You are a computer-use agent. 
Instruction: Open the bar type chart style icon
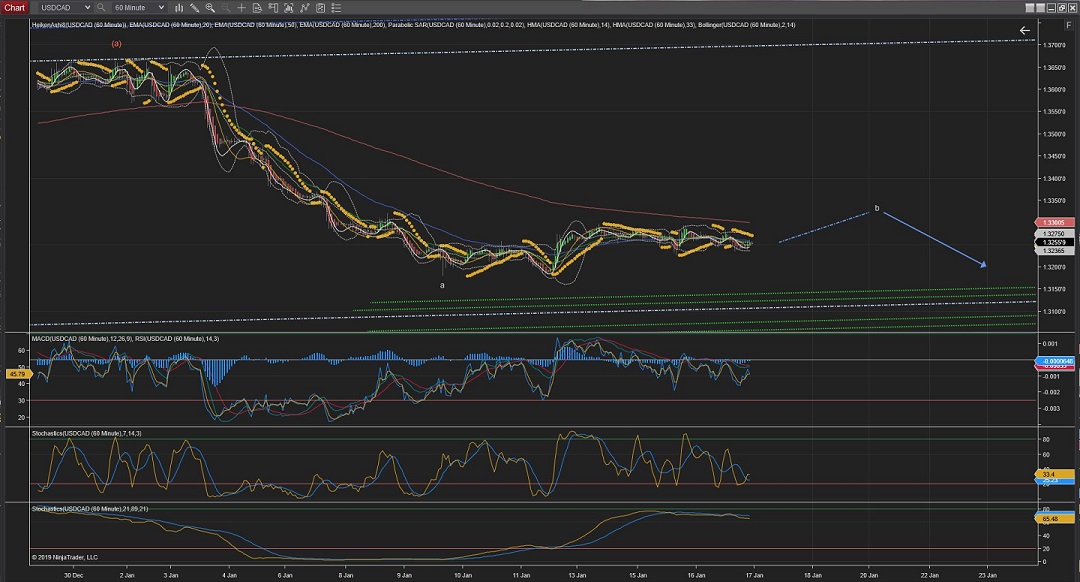179,8
